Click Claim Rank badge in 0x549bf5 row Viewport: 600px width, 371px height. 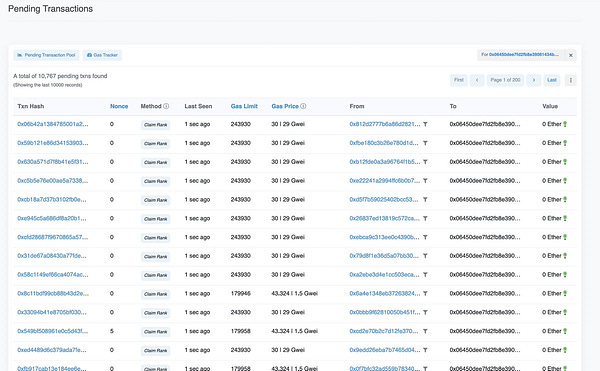coord(155,332)
